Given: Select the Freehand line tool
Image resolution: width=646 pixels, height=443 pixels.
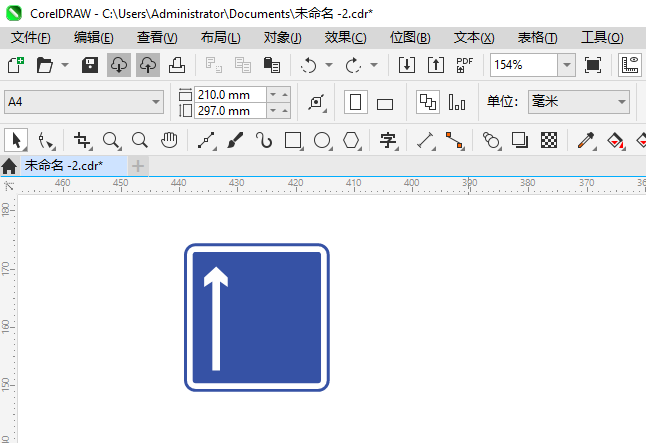Looking at the screenshot, I should (x=206, y=141).
